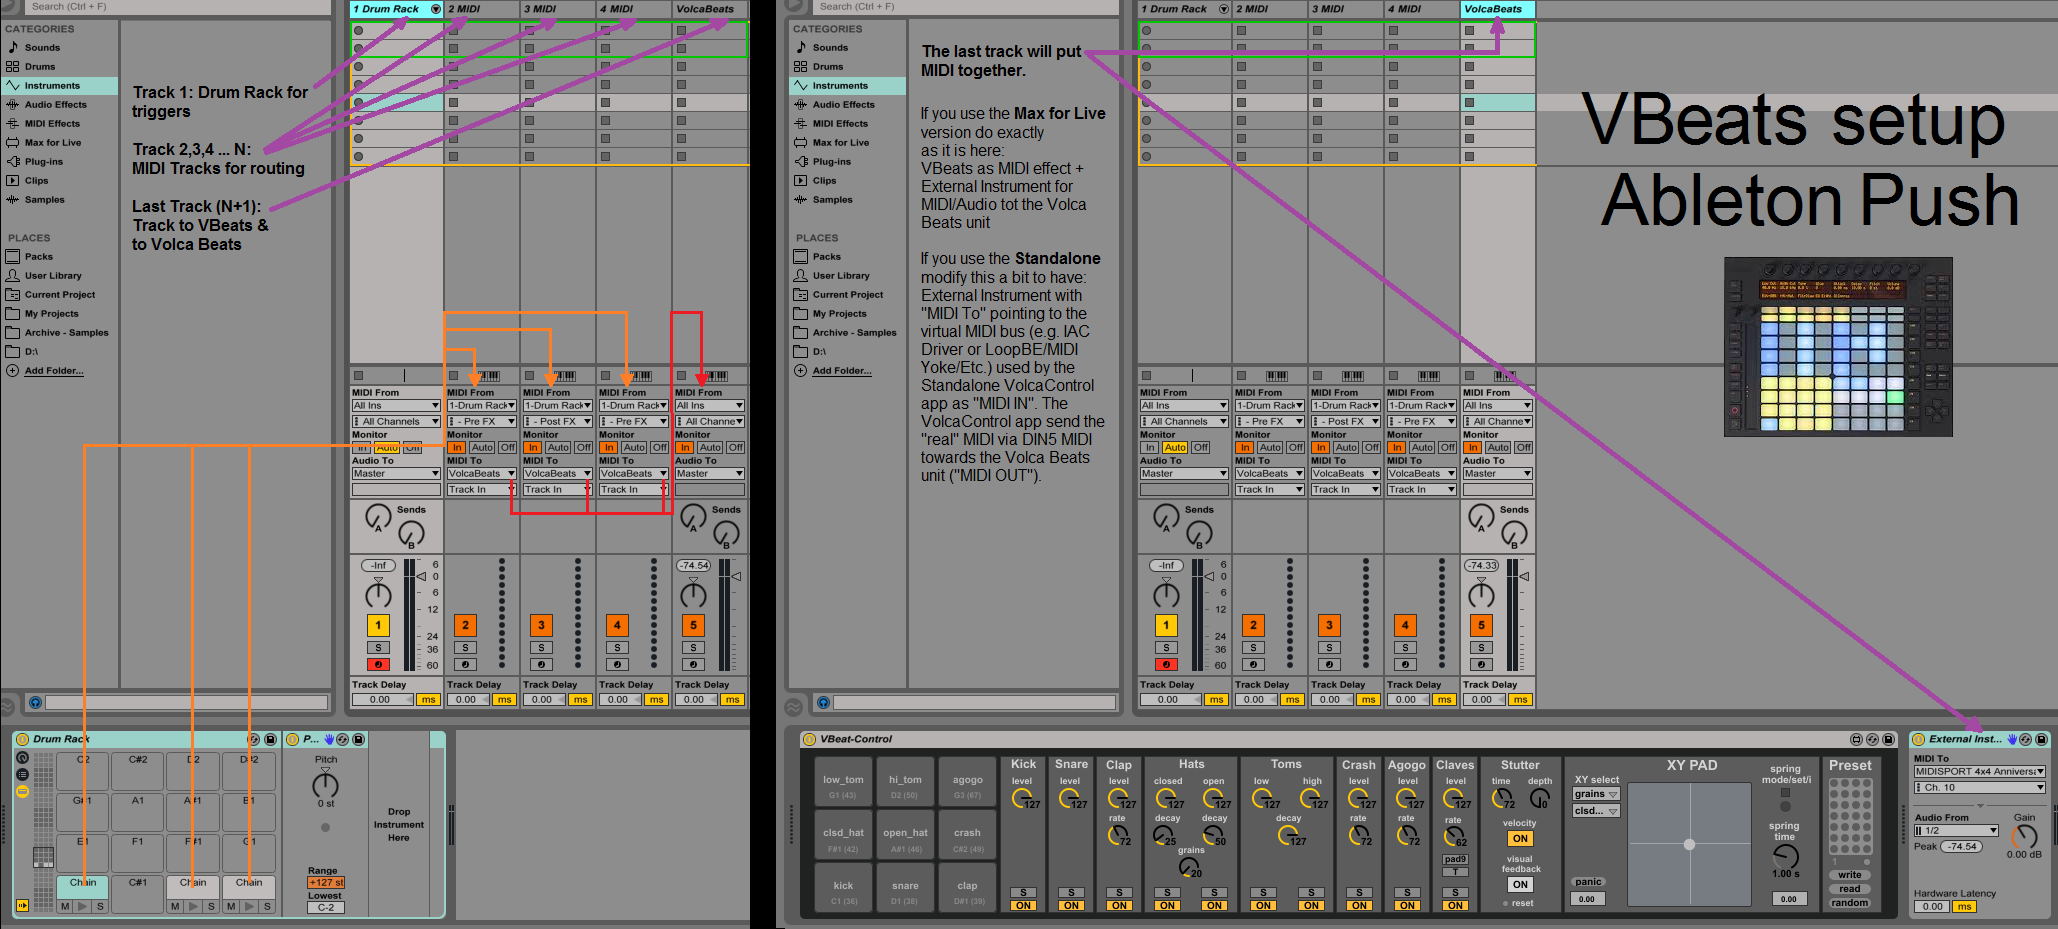Toggle External Instrument device activator

(x=1918, y=739)
